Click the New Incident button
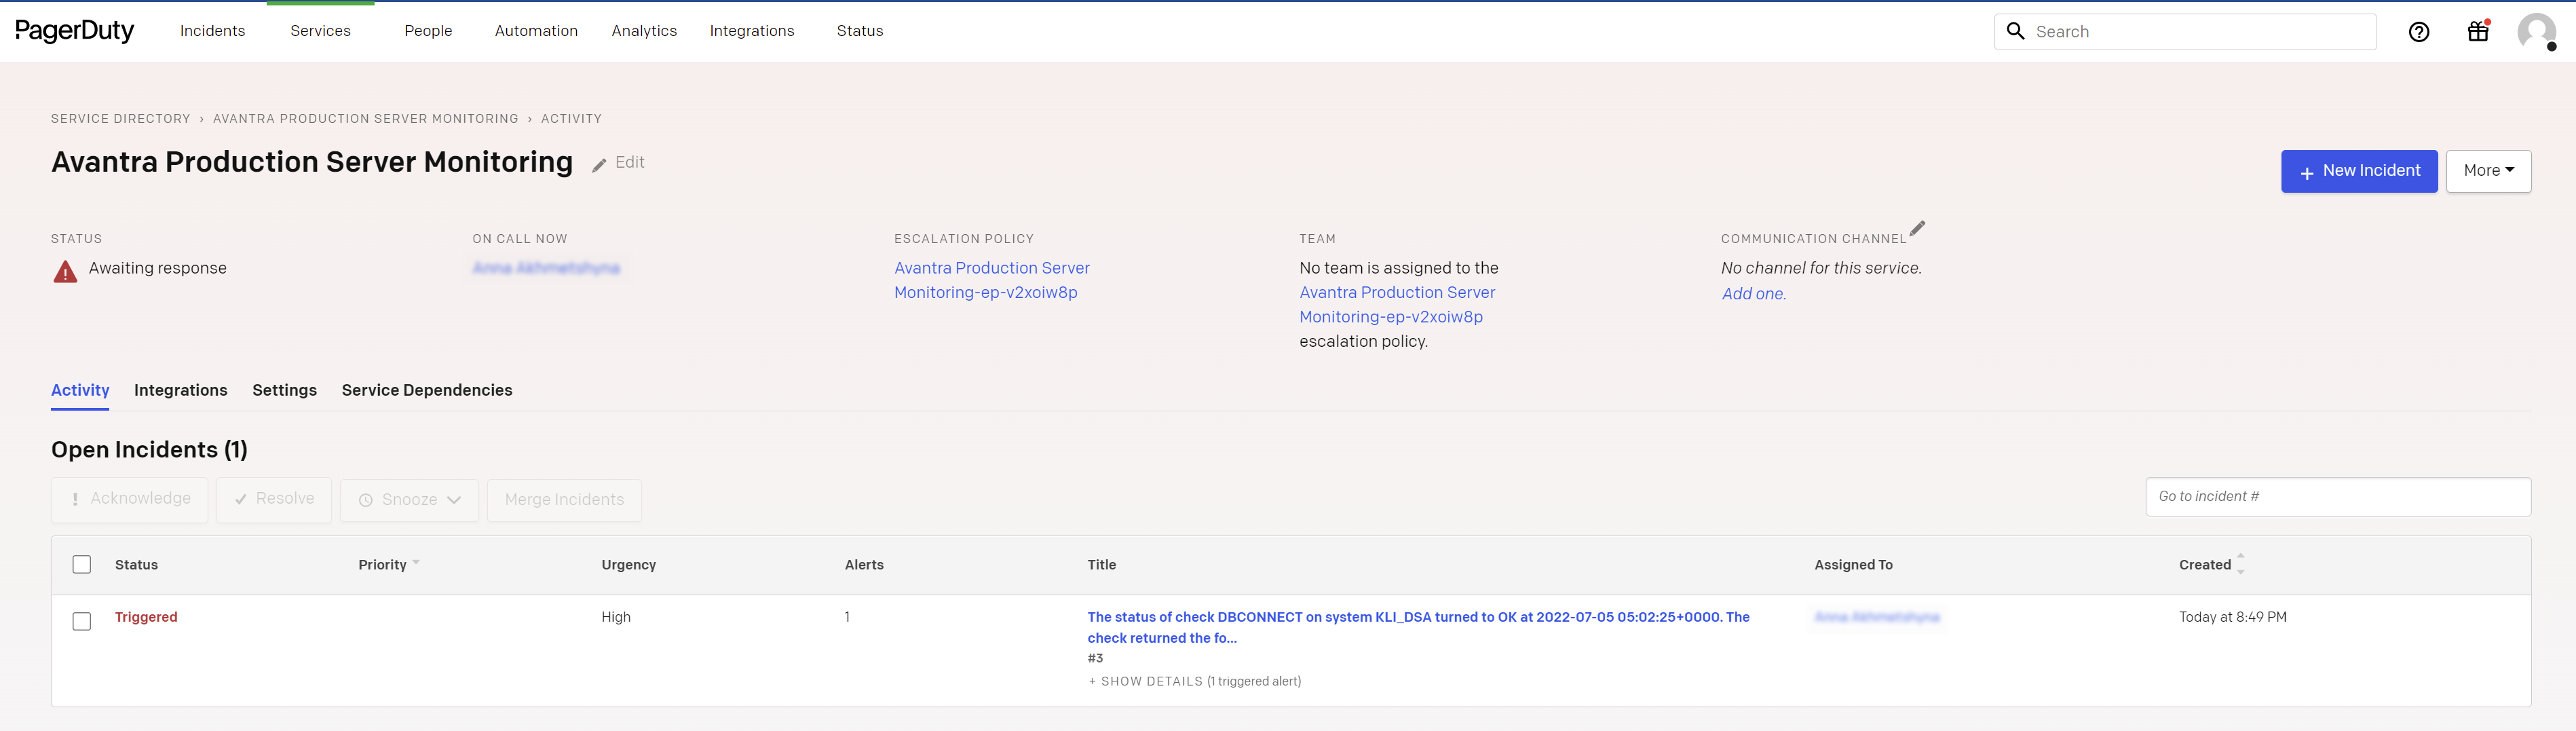The image size is (2576, 731). click(x=2359, y=171)
